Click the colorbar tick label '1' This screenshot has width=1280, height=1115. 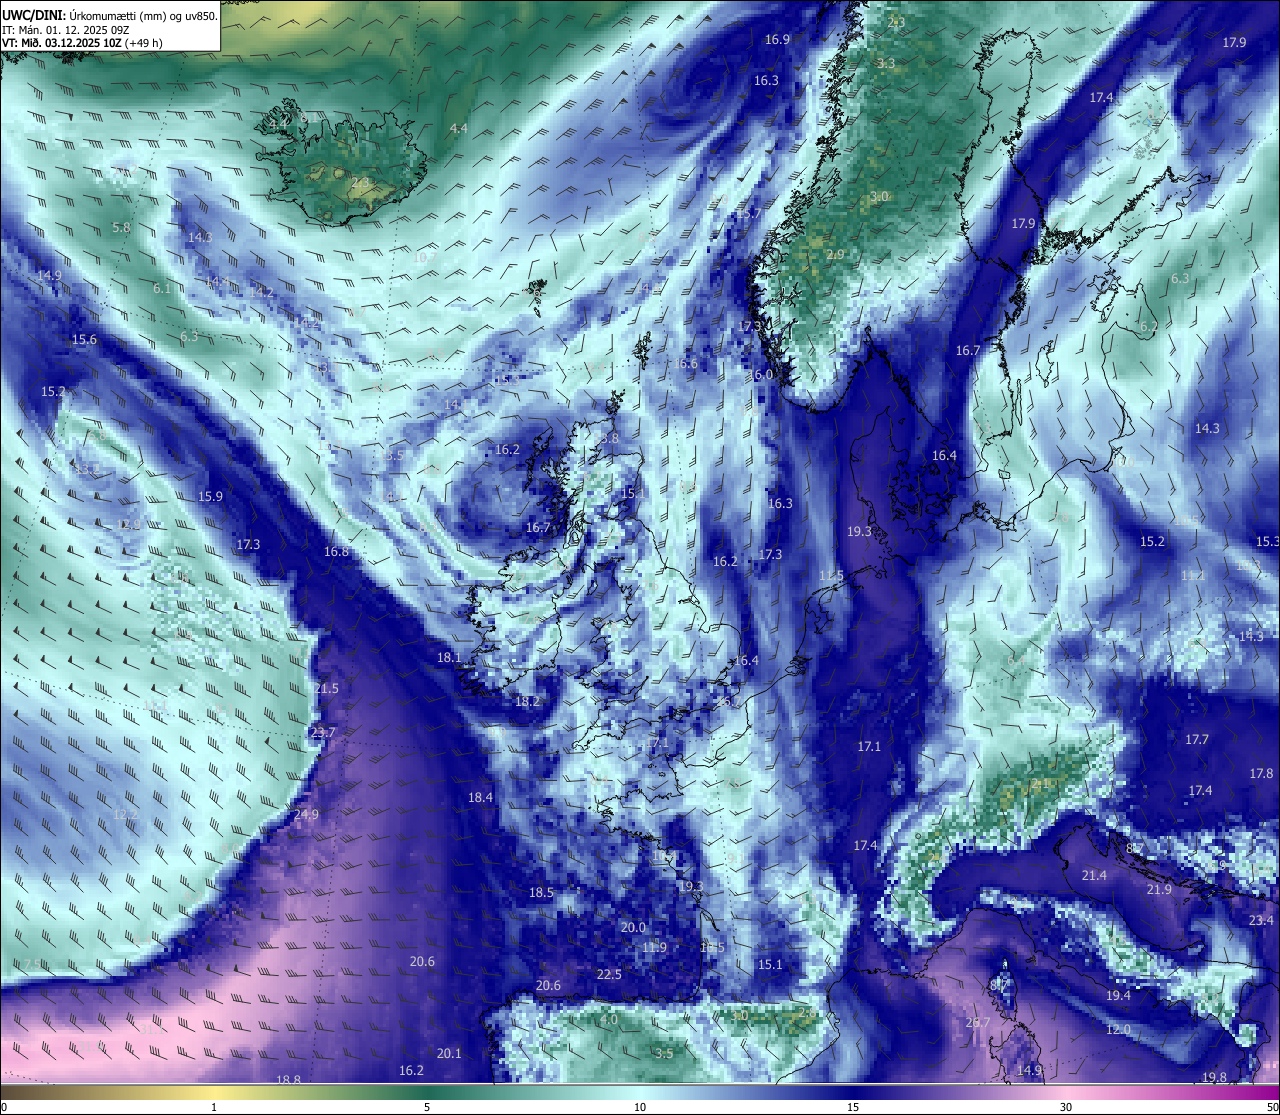pyautogui.click(x=214, y=1107)
